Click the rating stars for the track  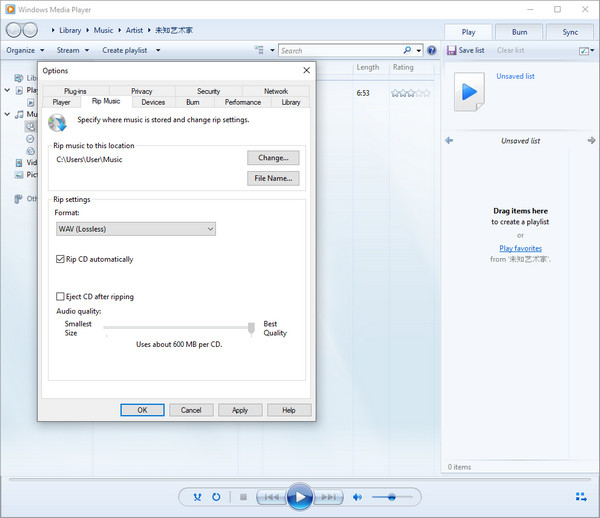coord(411,93)
